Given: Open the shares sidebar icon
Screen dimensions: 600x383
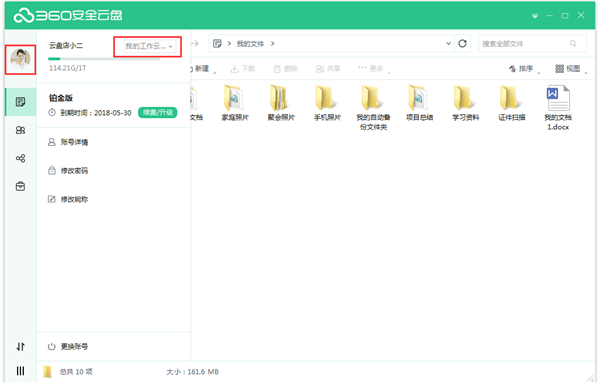Looking at the screenshot, I should click(x=20, y=158).
